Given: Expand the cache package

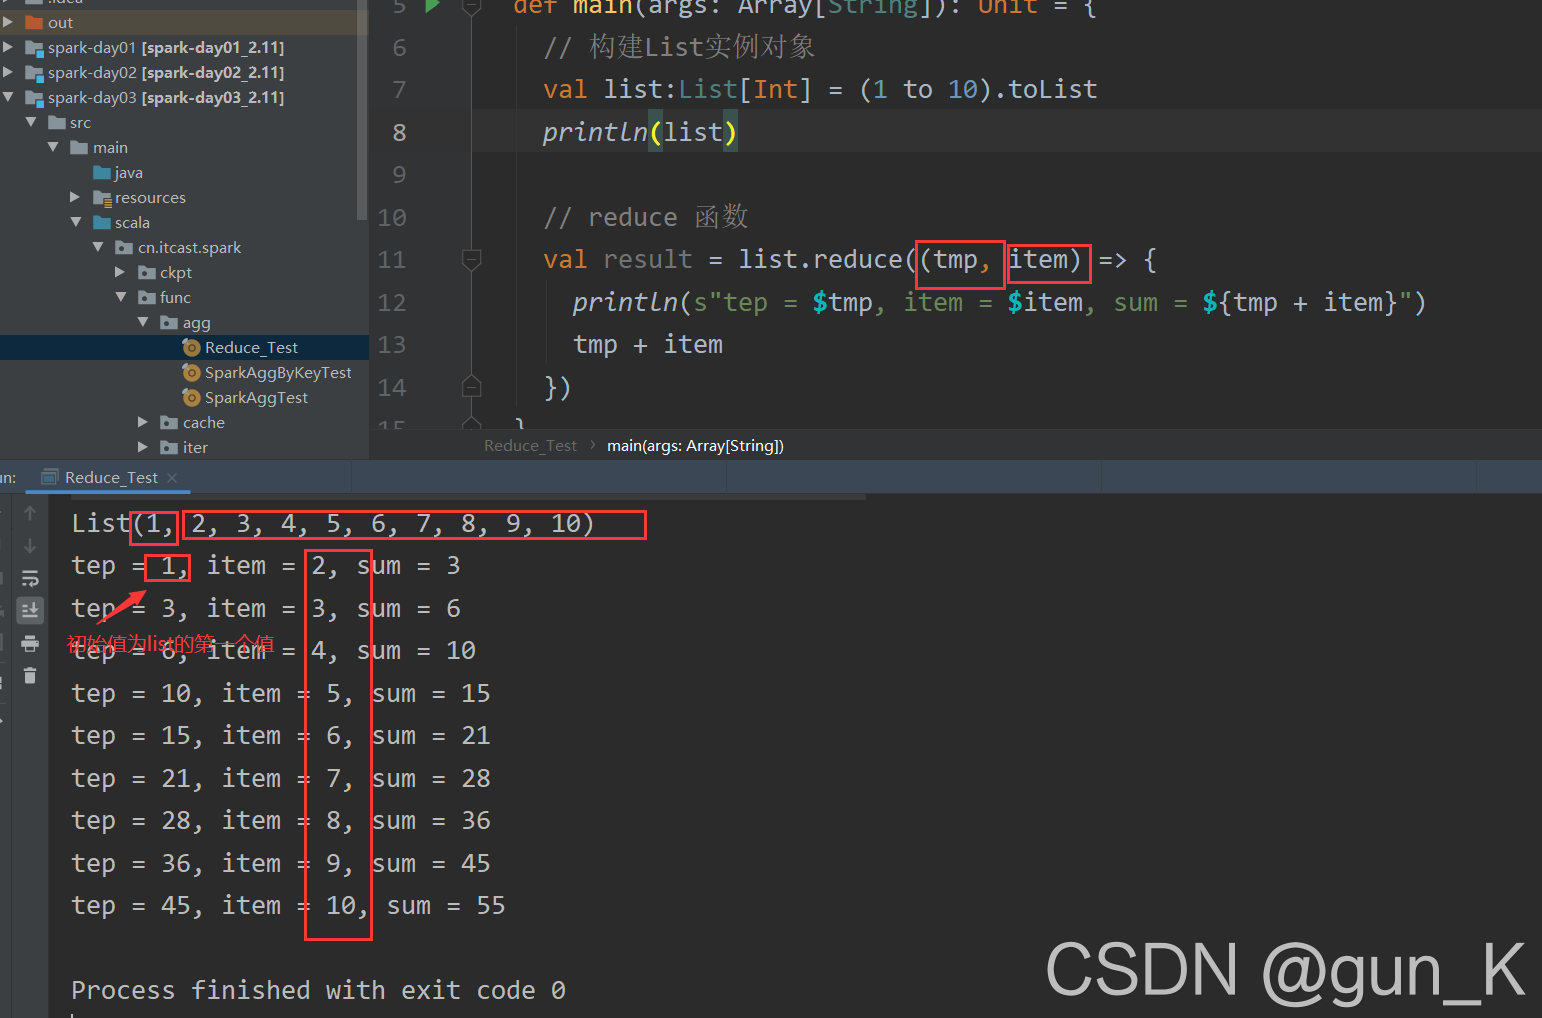Looking at the screenshot, I should [143, 422].
